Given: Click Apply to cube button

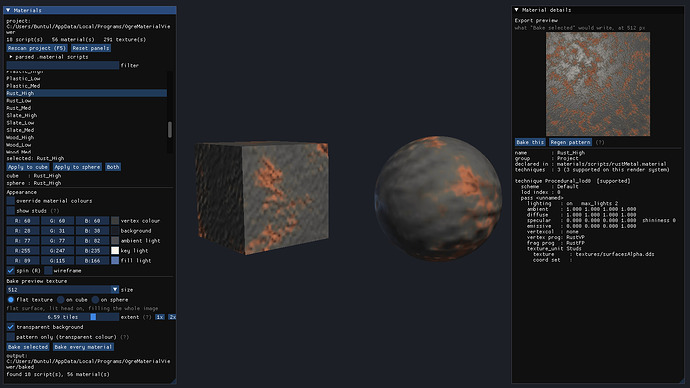Looking at the screenshot, I should tap(28, 167).
